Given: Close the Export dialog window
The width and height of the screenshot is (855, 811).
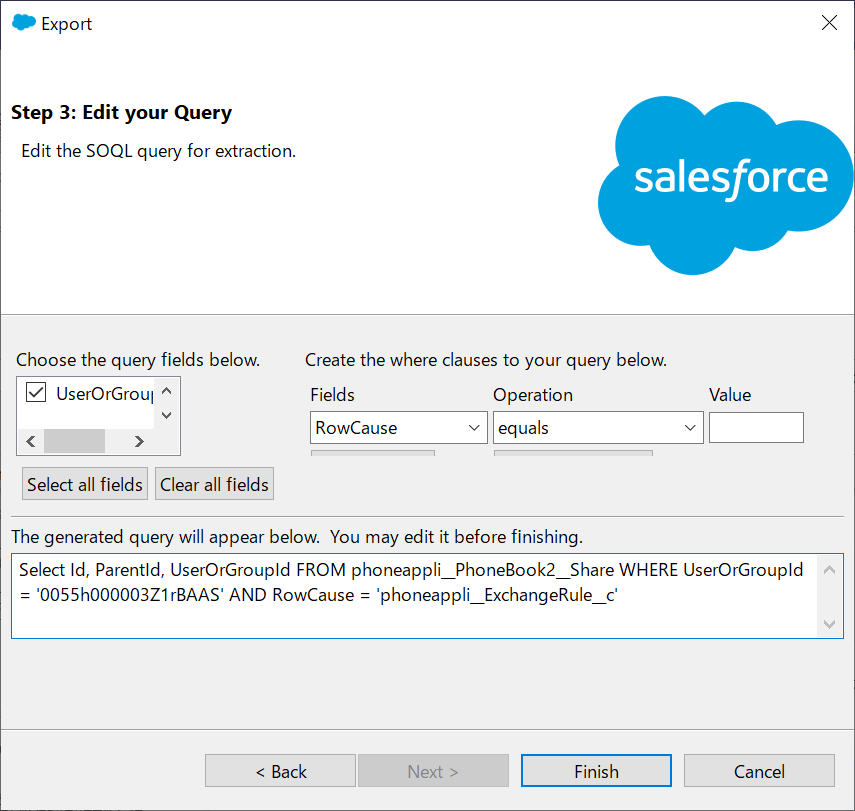Looking at the screenshot, I should [x=829, y=23].
